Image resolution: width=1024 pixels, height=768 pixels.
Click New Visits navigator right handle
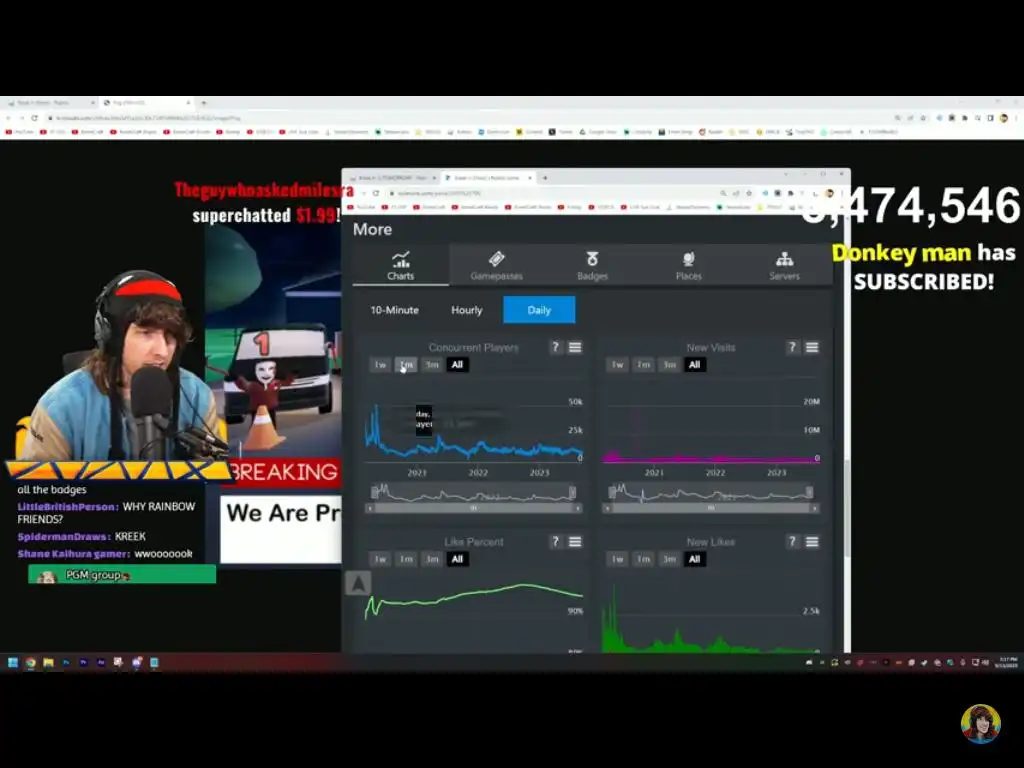click(809, 492)
